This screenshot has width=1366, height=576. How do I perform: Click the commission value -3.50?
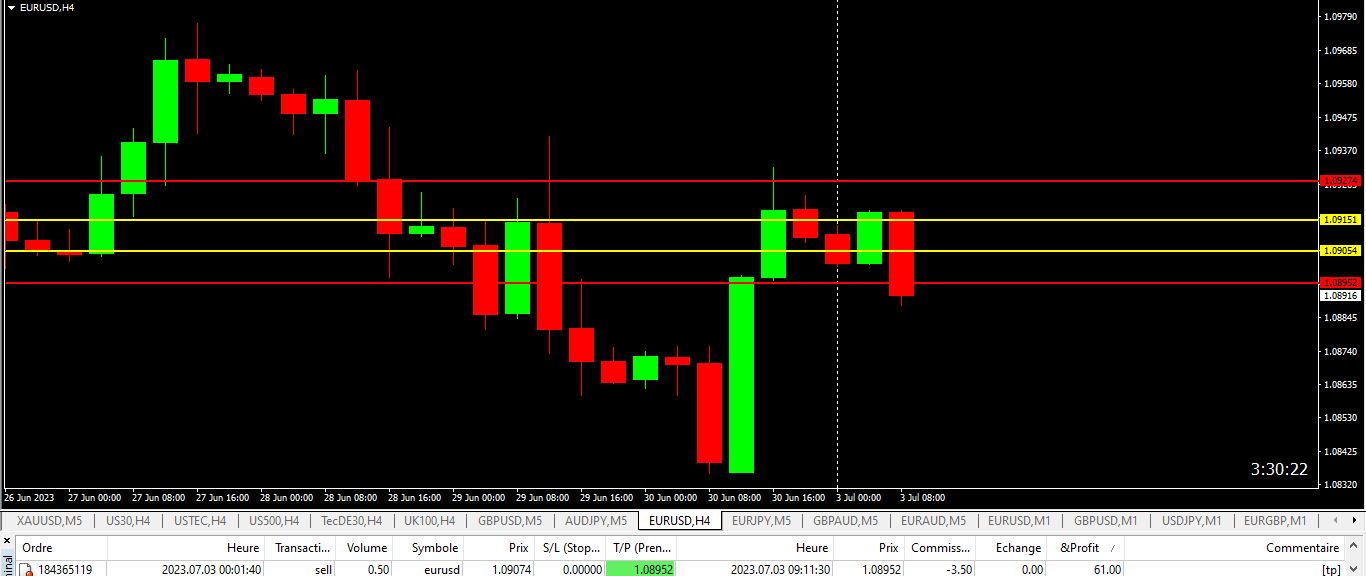click(x=957, y=570)
